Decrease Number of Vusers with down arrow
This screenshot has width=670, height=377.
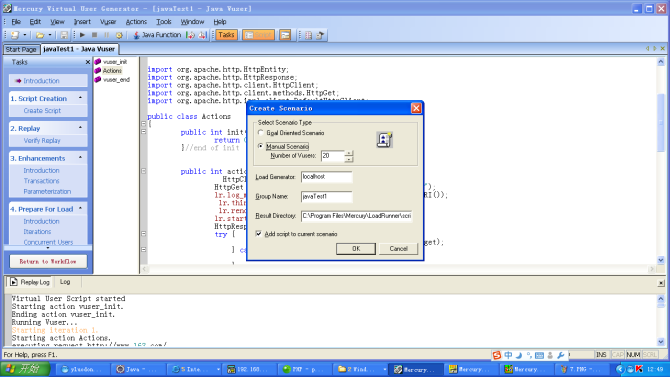tap(349, 159)
